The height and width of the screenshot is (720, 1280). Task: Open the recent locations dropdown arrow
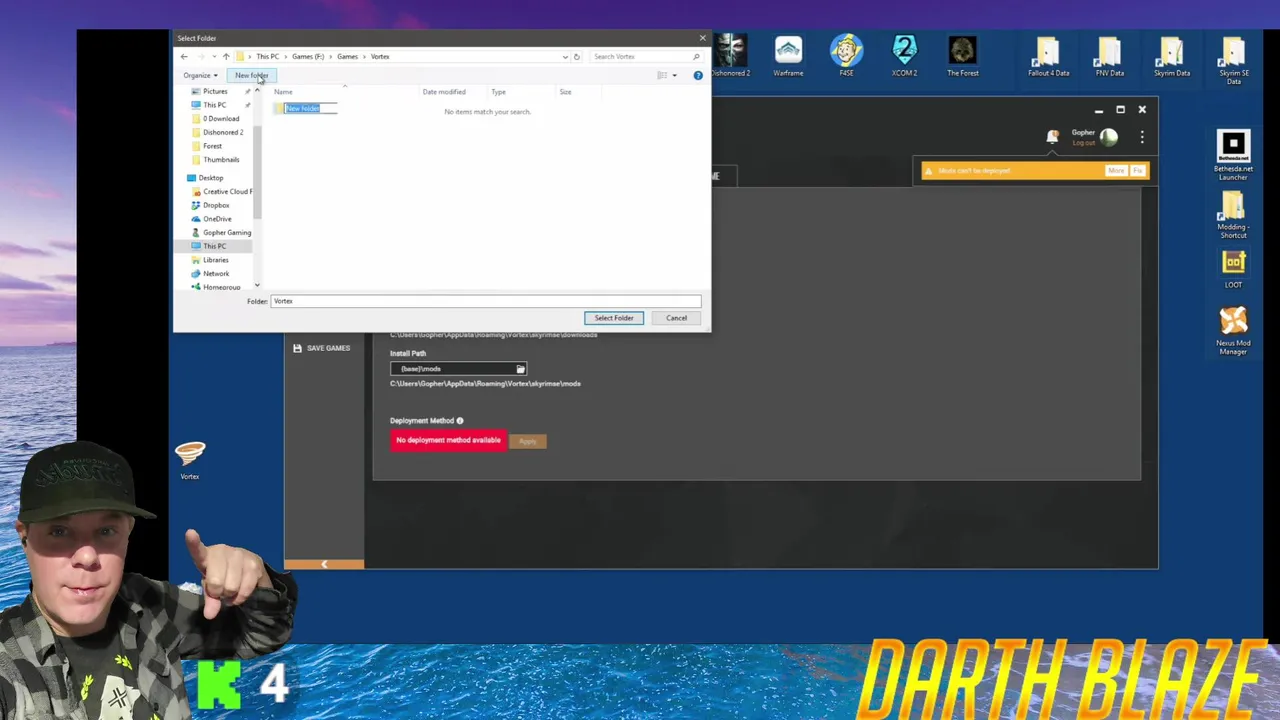pyautogui.click(x=214, y=56)
